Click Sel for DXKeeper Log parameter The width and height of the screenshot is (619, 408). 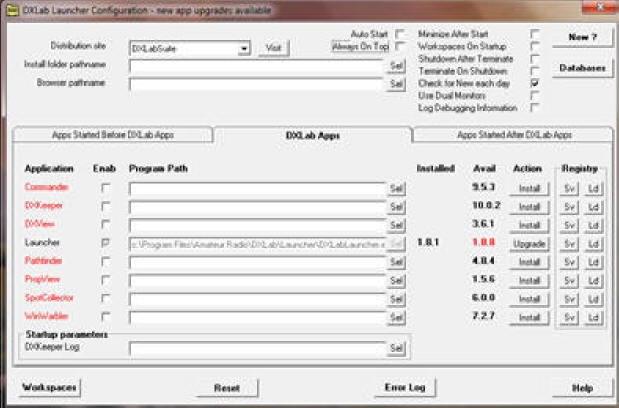[396, 348]
